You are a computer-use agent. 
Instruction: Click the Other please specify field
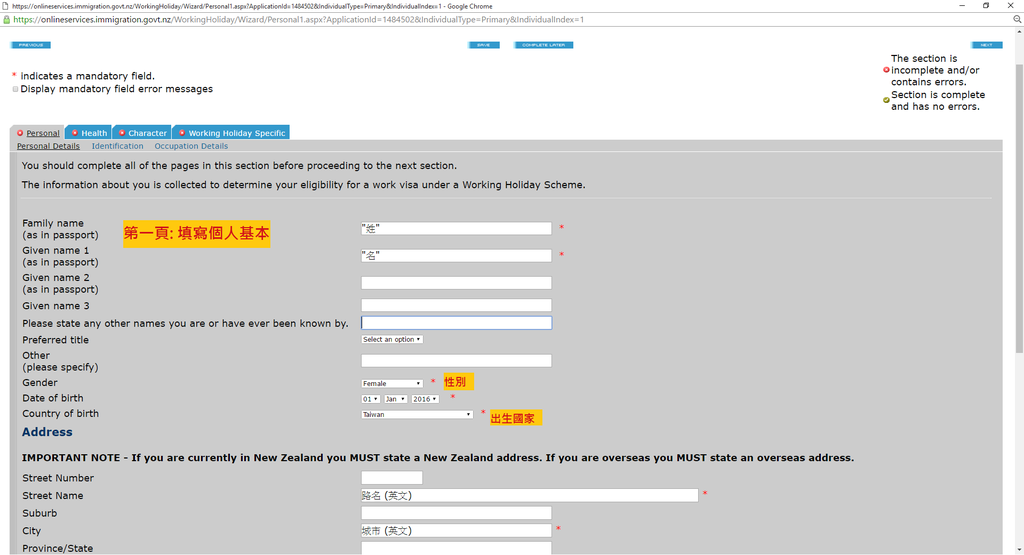pyautogui.click(x=456, y=360)
